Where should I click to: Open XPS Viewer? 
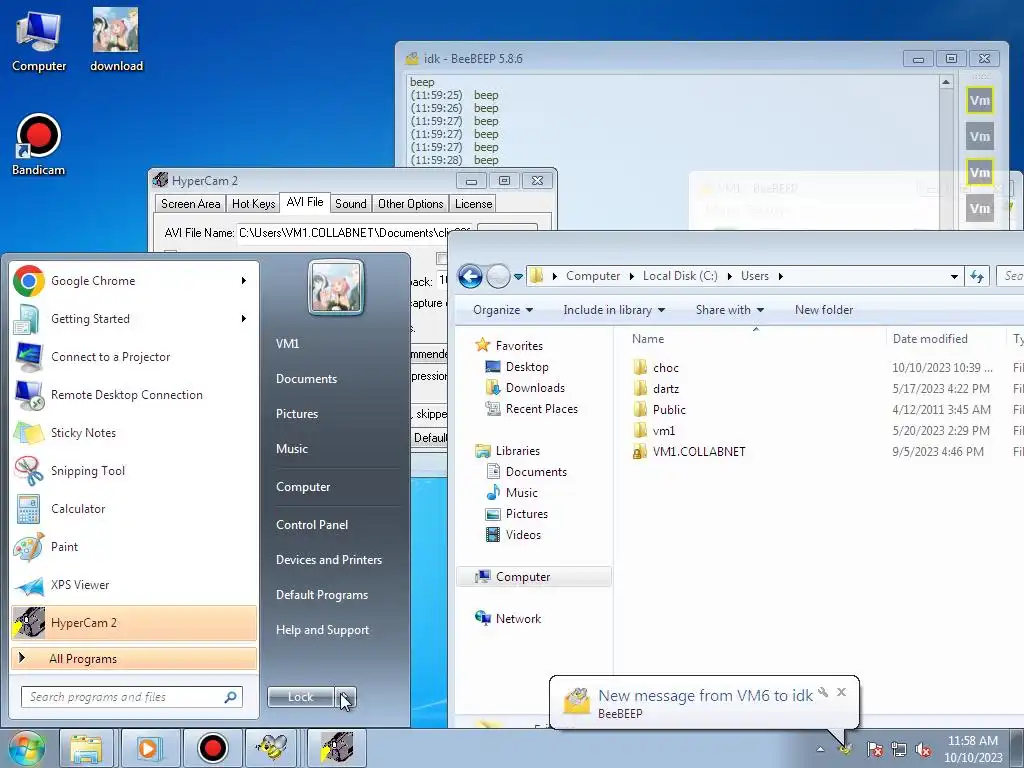click(x=134, y=584)
